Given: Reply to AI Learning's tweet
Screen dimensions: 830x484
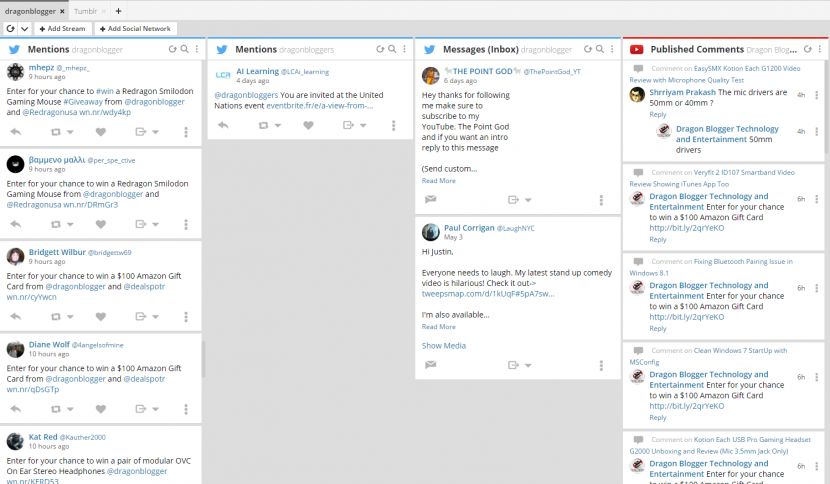Looking at the screenshot, I should 223,126.
